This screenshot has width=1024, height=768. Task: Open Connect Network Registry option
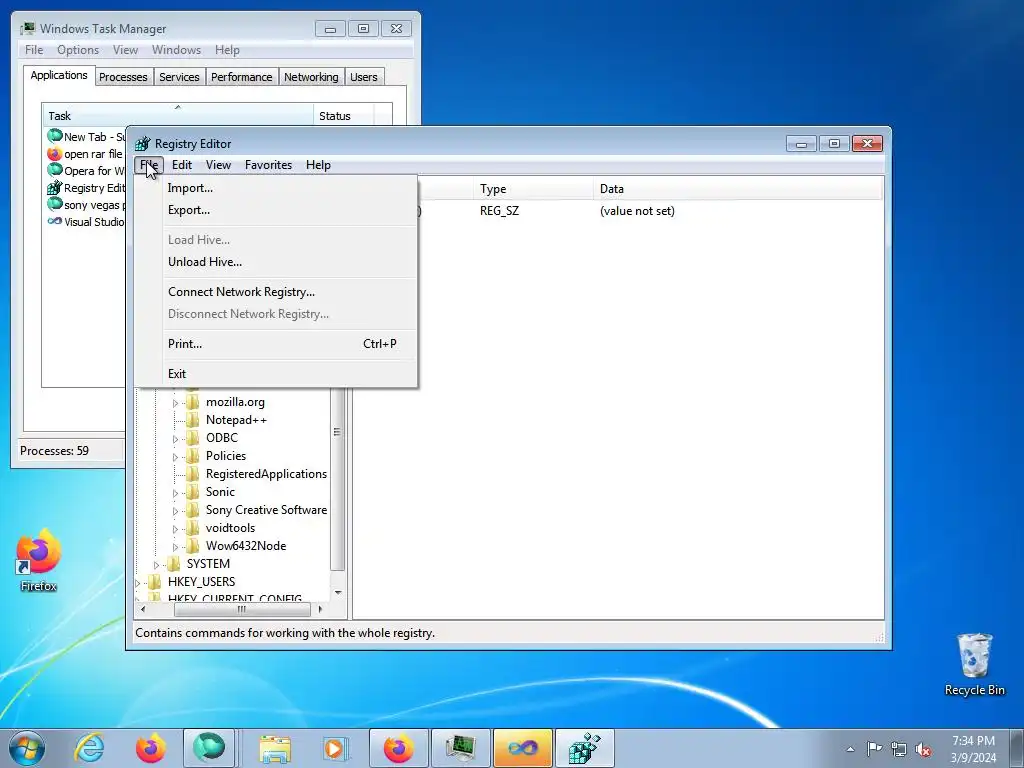[x=241, y=292]
